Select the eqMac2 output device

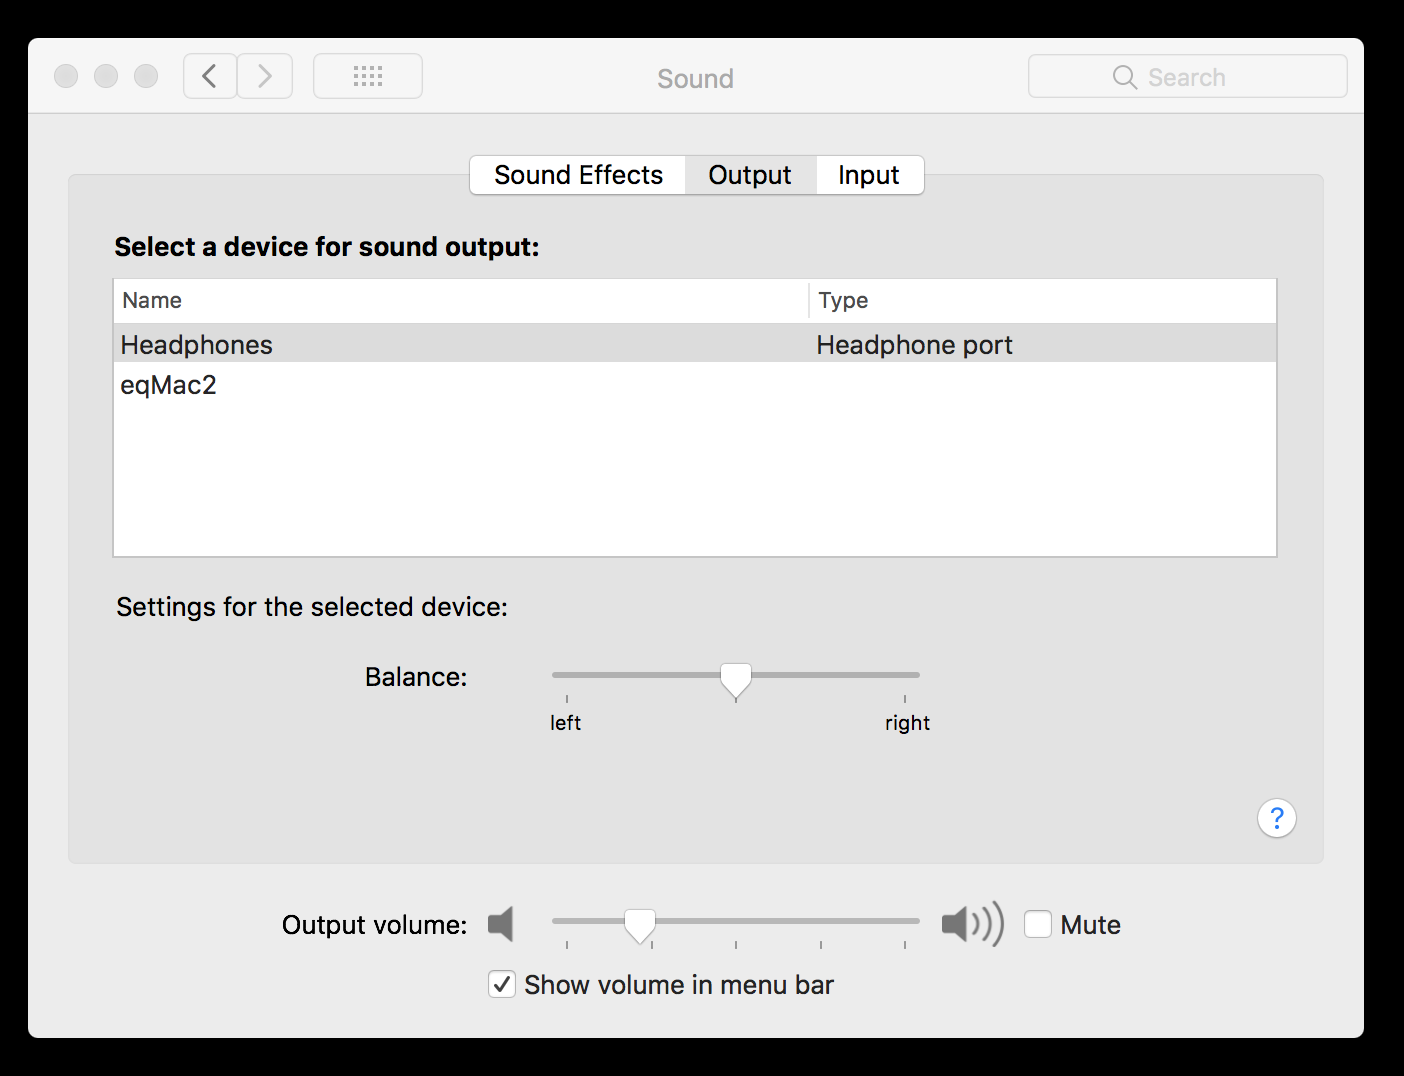695,385
